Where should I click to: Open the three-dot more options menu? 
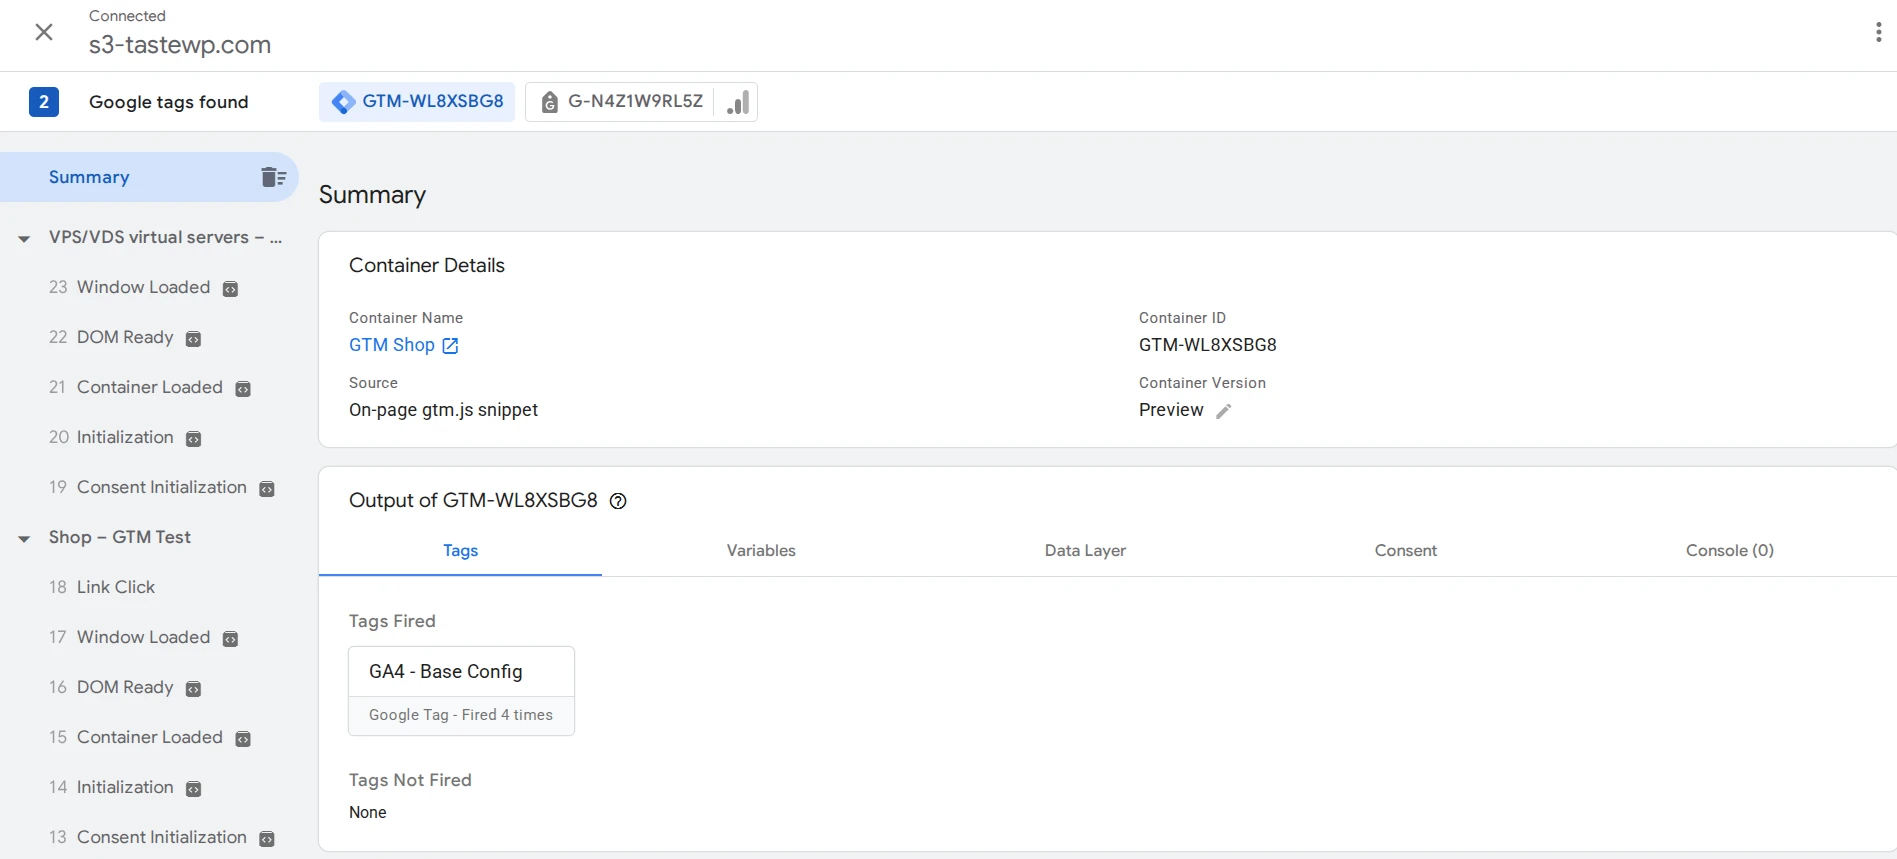tap(1878, 32)
